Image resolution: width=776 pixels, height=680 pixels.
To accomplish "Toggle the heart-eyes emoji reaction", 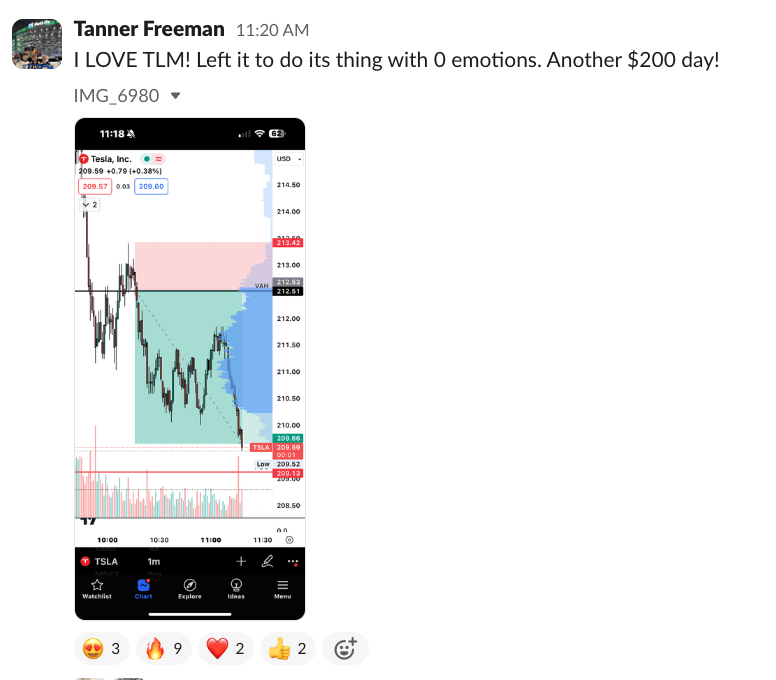I will [102, 649].
